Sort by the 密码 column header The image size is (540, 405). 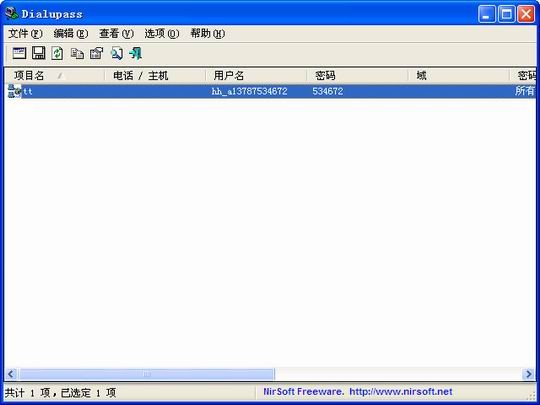tap(357, 75)
